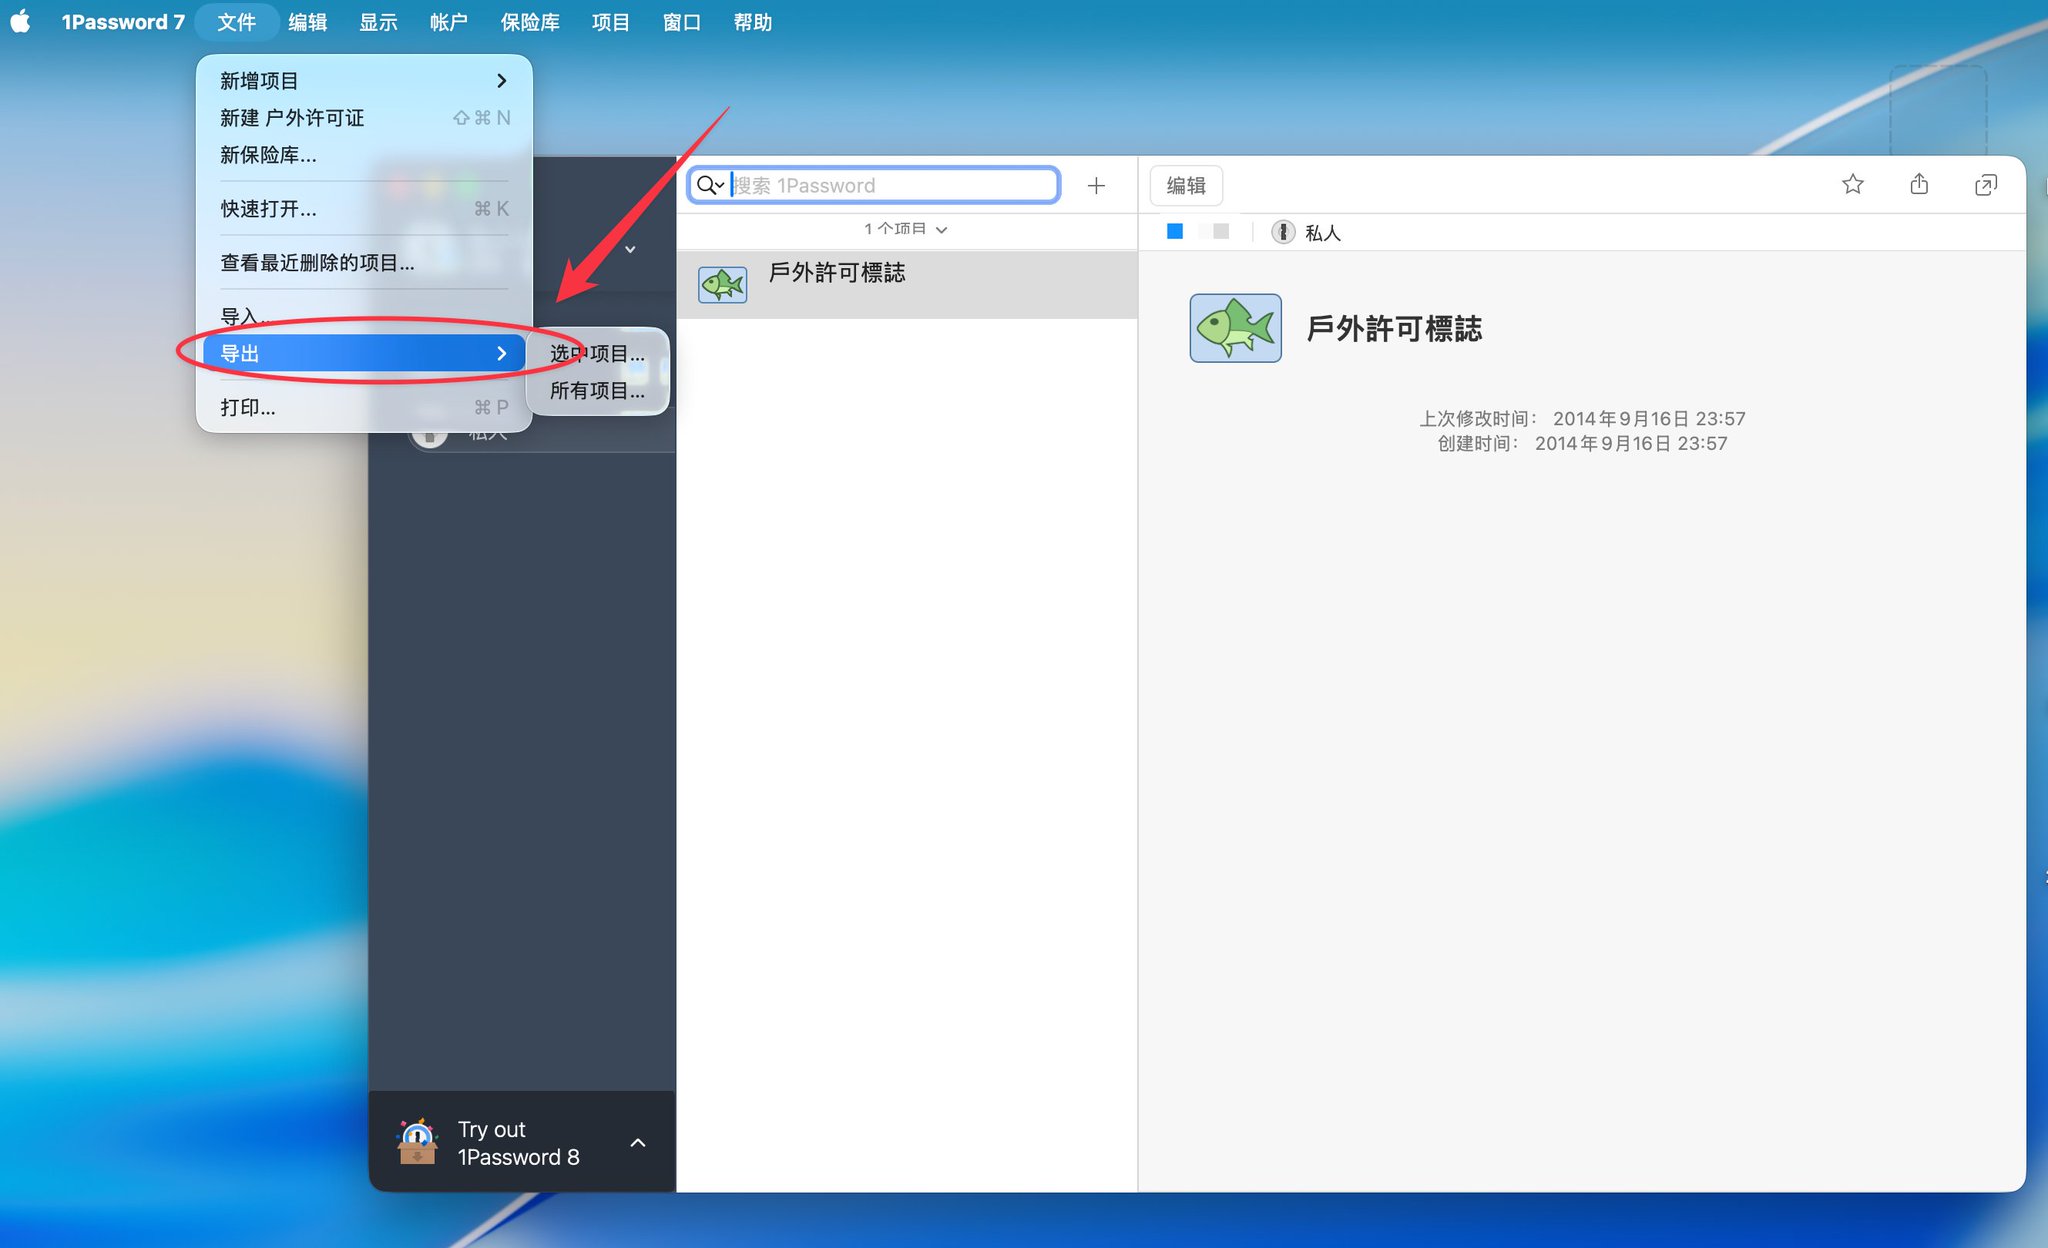This screenshot has height=1248, width=2048.
Task: Open the 保险库 menu
Action: 530,22
